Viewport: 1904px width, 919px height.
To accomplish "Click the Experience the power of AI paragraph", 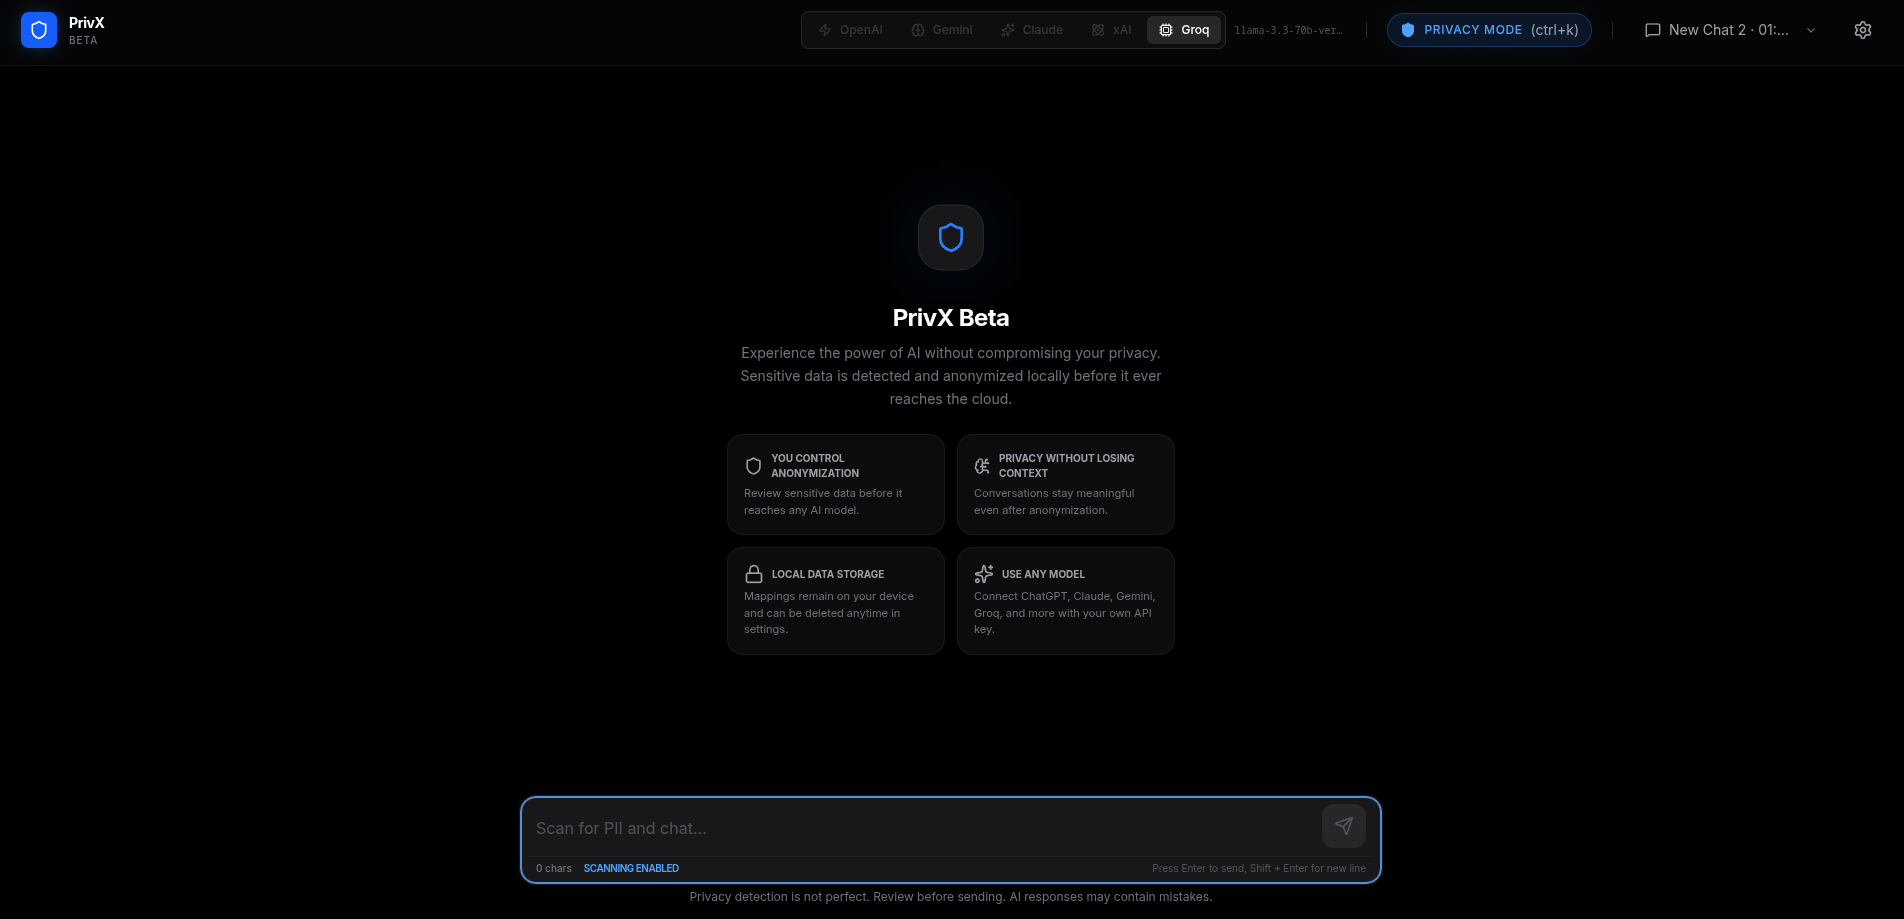I will coord(951,376).
